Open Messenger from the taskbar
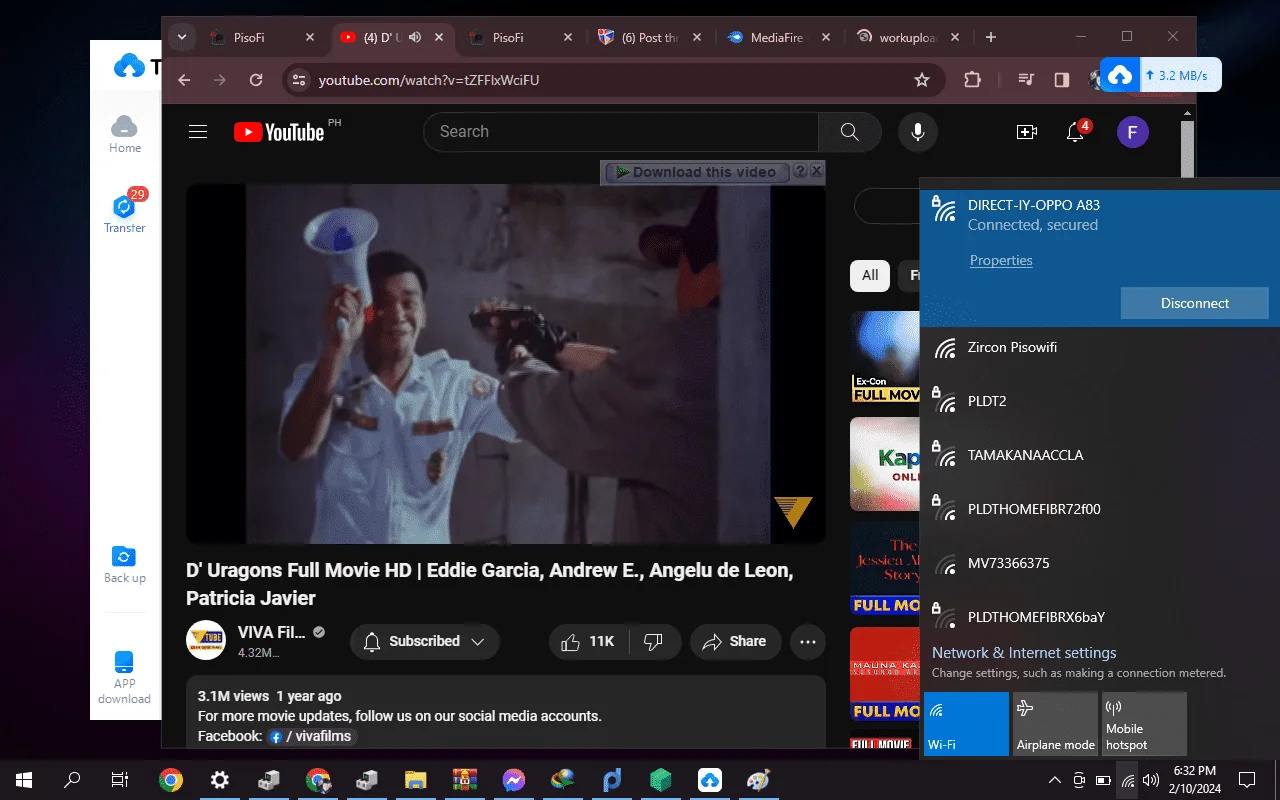 tap(513, 780)
